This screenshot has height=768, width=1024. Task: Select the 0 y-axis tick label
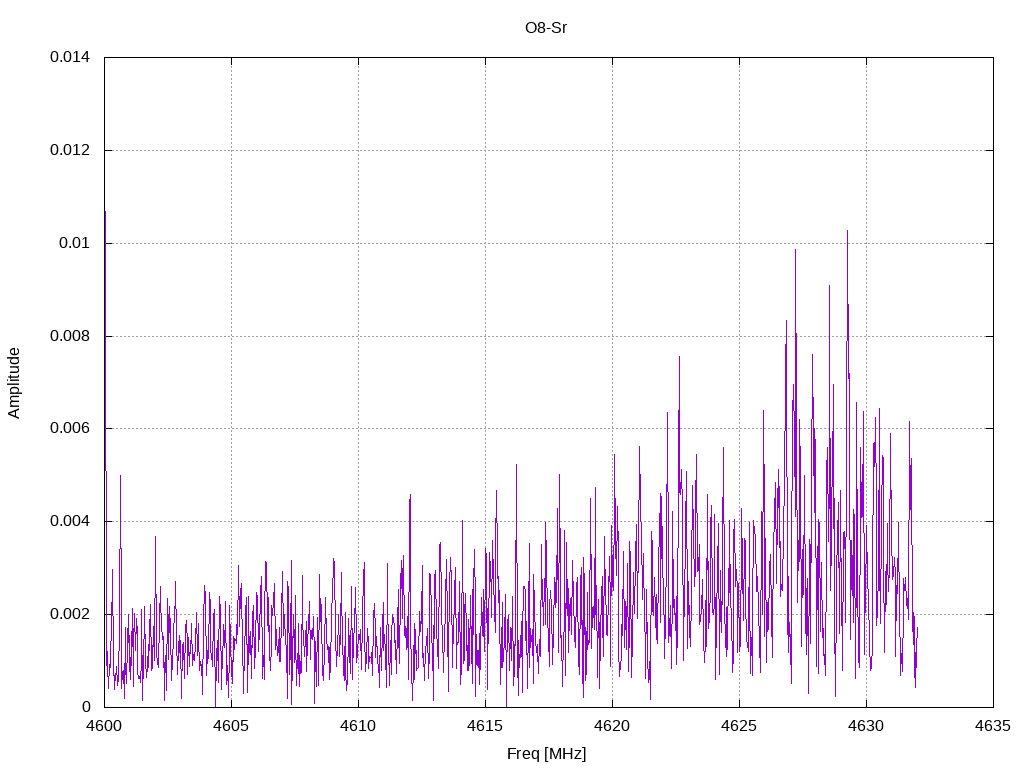pos(86,707)
